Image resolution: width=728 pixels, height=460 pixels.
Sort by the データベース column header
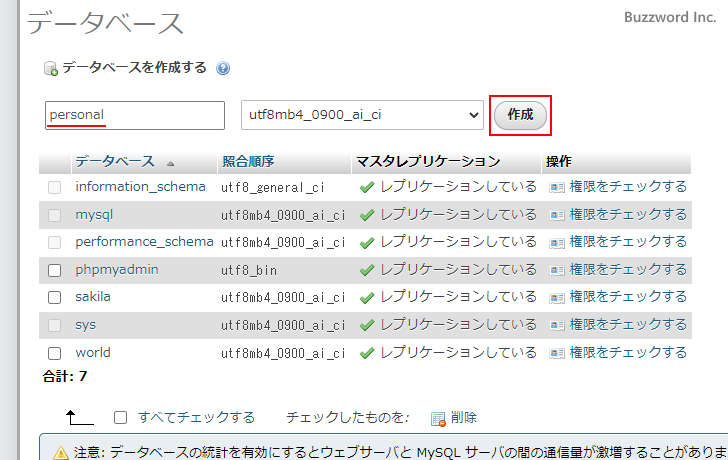pos(114,161)
